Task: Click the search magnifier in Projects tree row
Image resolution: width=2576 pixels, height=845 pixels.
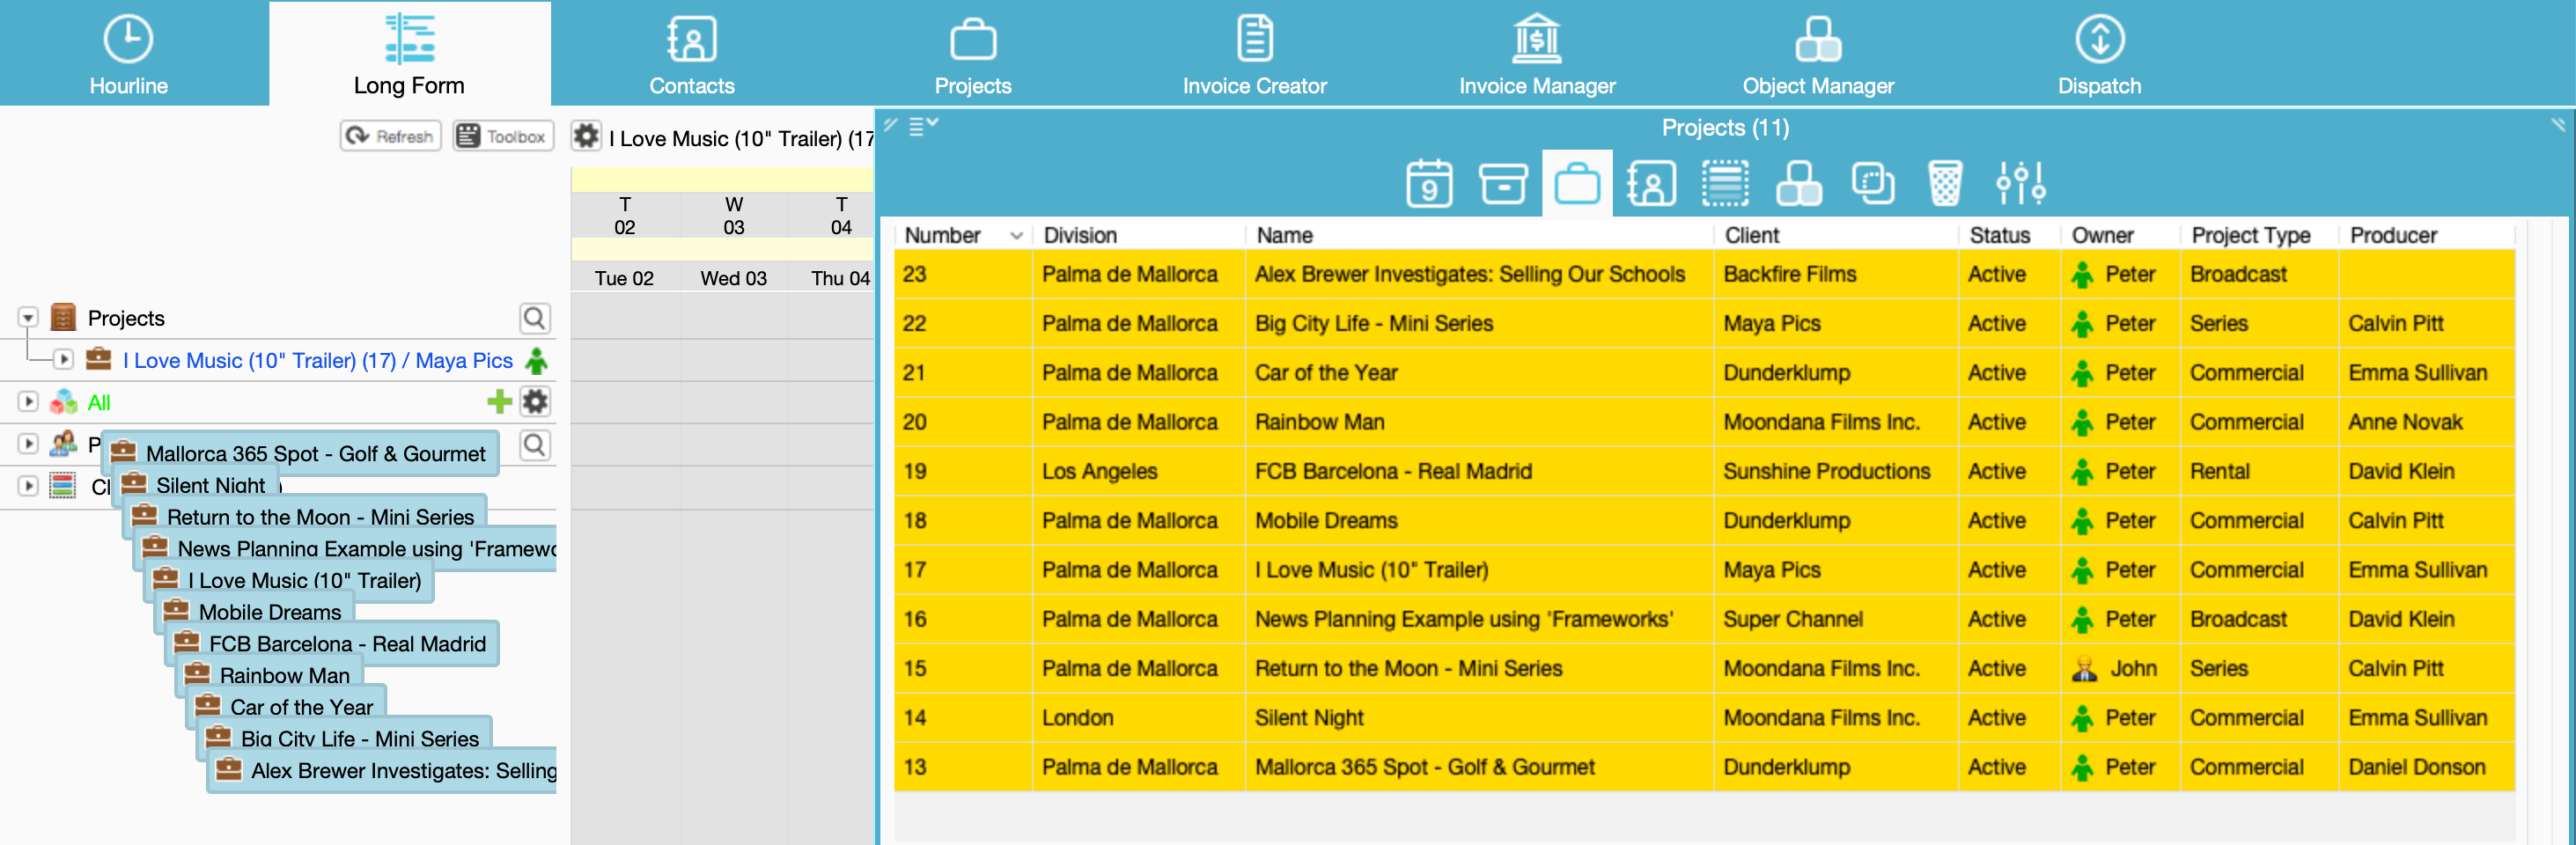Action: [535, 318]
